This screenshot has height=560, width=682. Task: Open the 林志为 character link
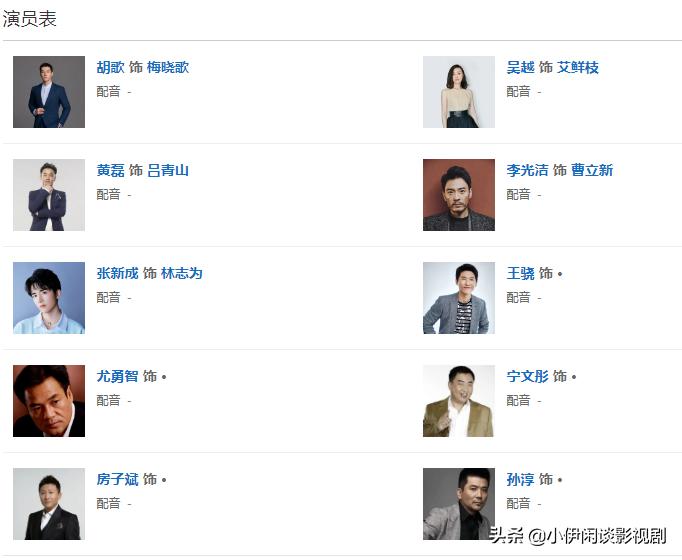point(182,274)
